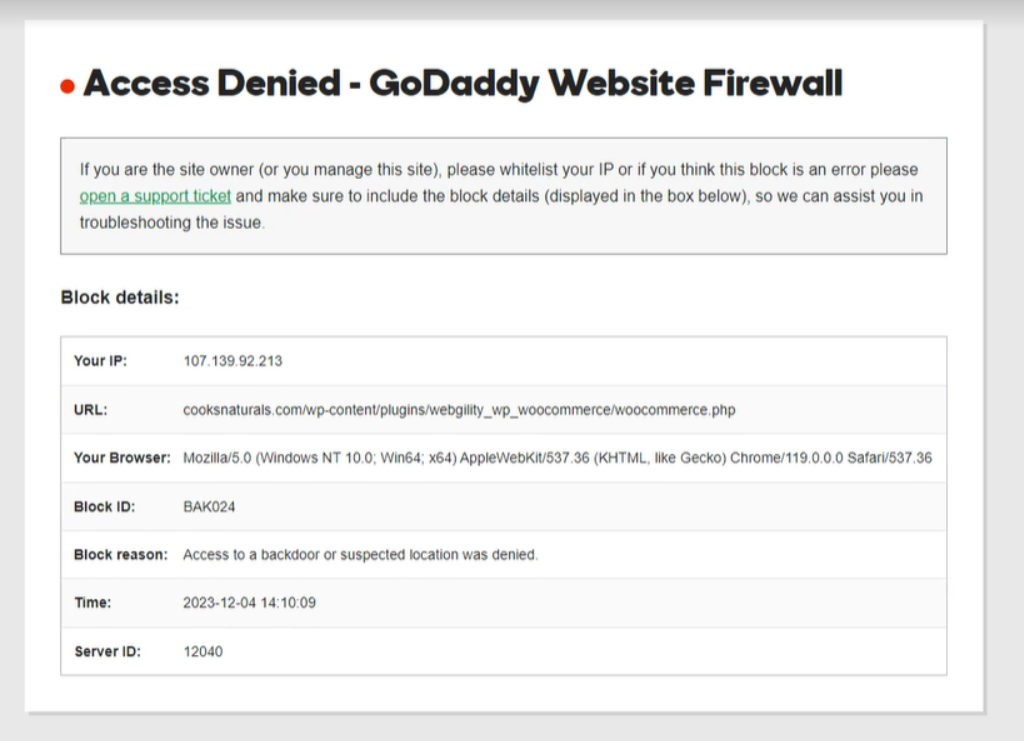The image size is (1024, 741).
Task: Click the server ID value 12040
Action: (x=203, y=652)
